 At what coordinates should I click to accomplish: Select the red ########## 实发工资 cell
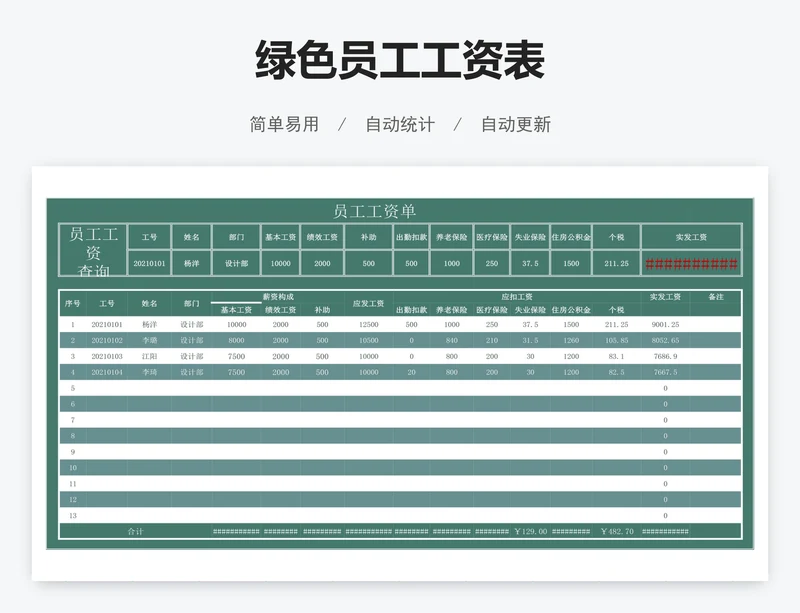691,264
